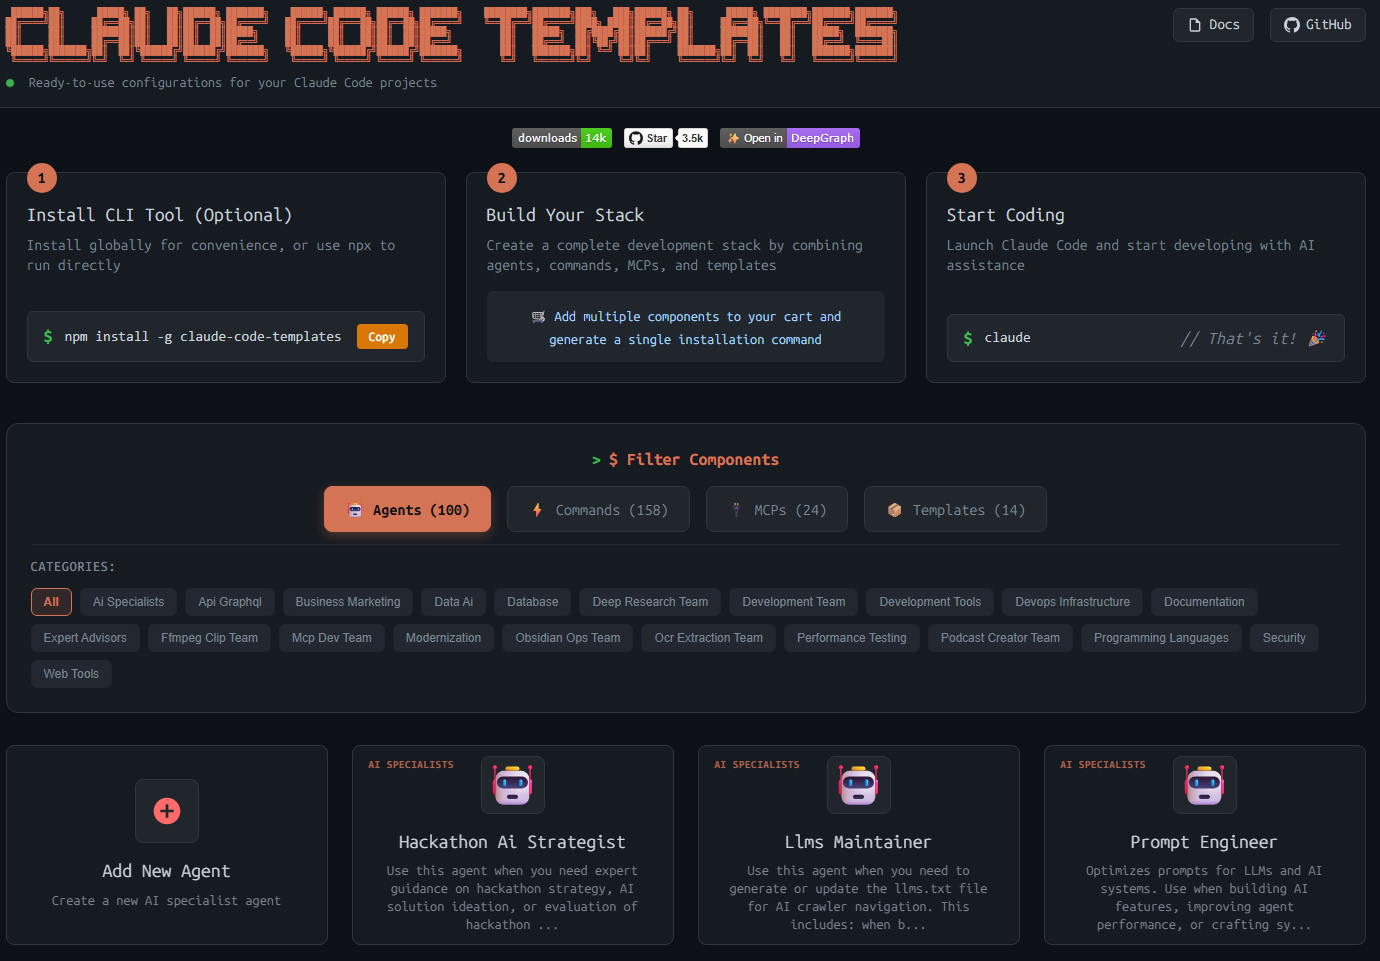Filter by Expert Advisors category
Image resolution: width=1380 pixels, height=961 pixels.
click(85, 638)
